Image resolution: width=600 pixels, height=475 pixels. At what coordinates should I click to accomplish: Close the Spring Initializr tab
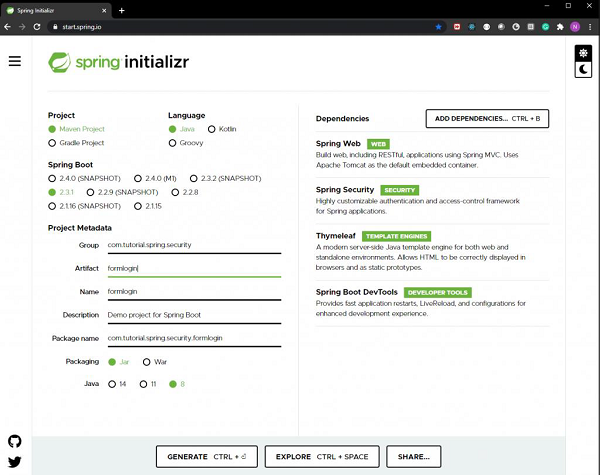tap(104, 11)
